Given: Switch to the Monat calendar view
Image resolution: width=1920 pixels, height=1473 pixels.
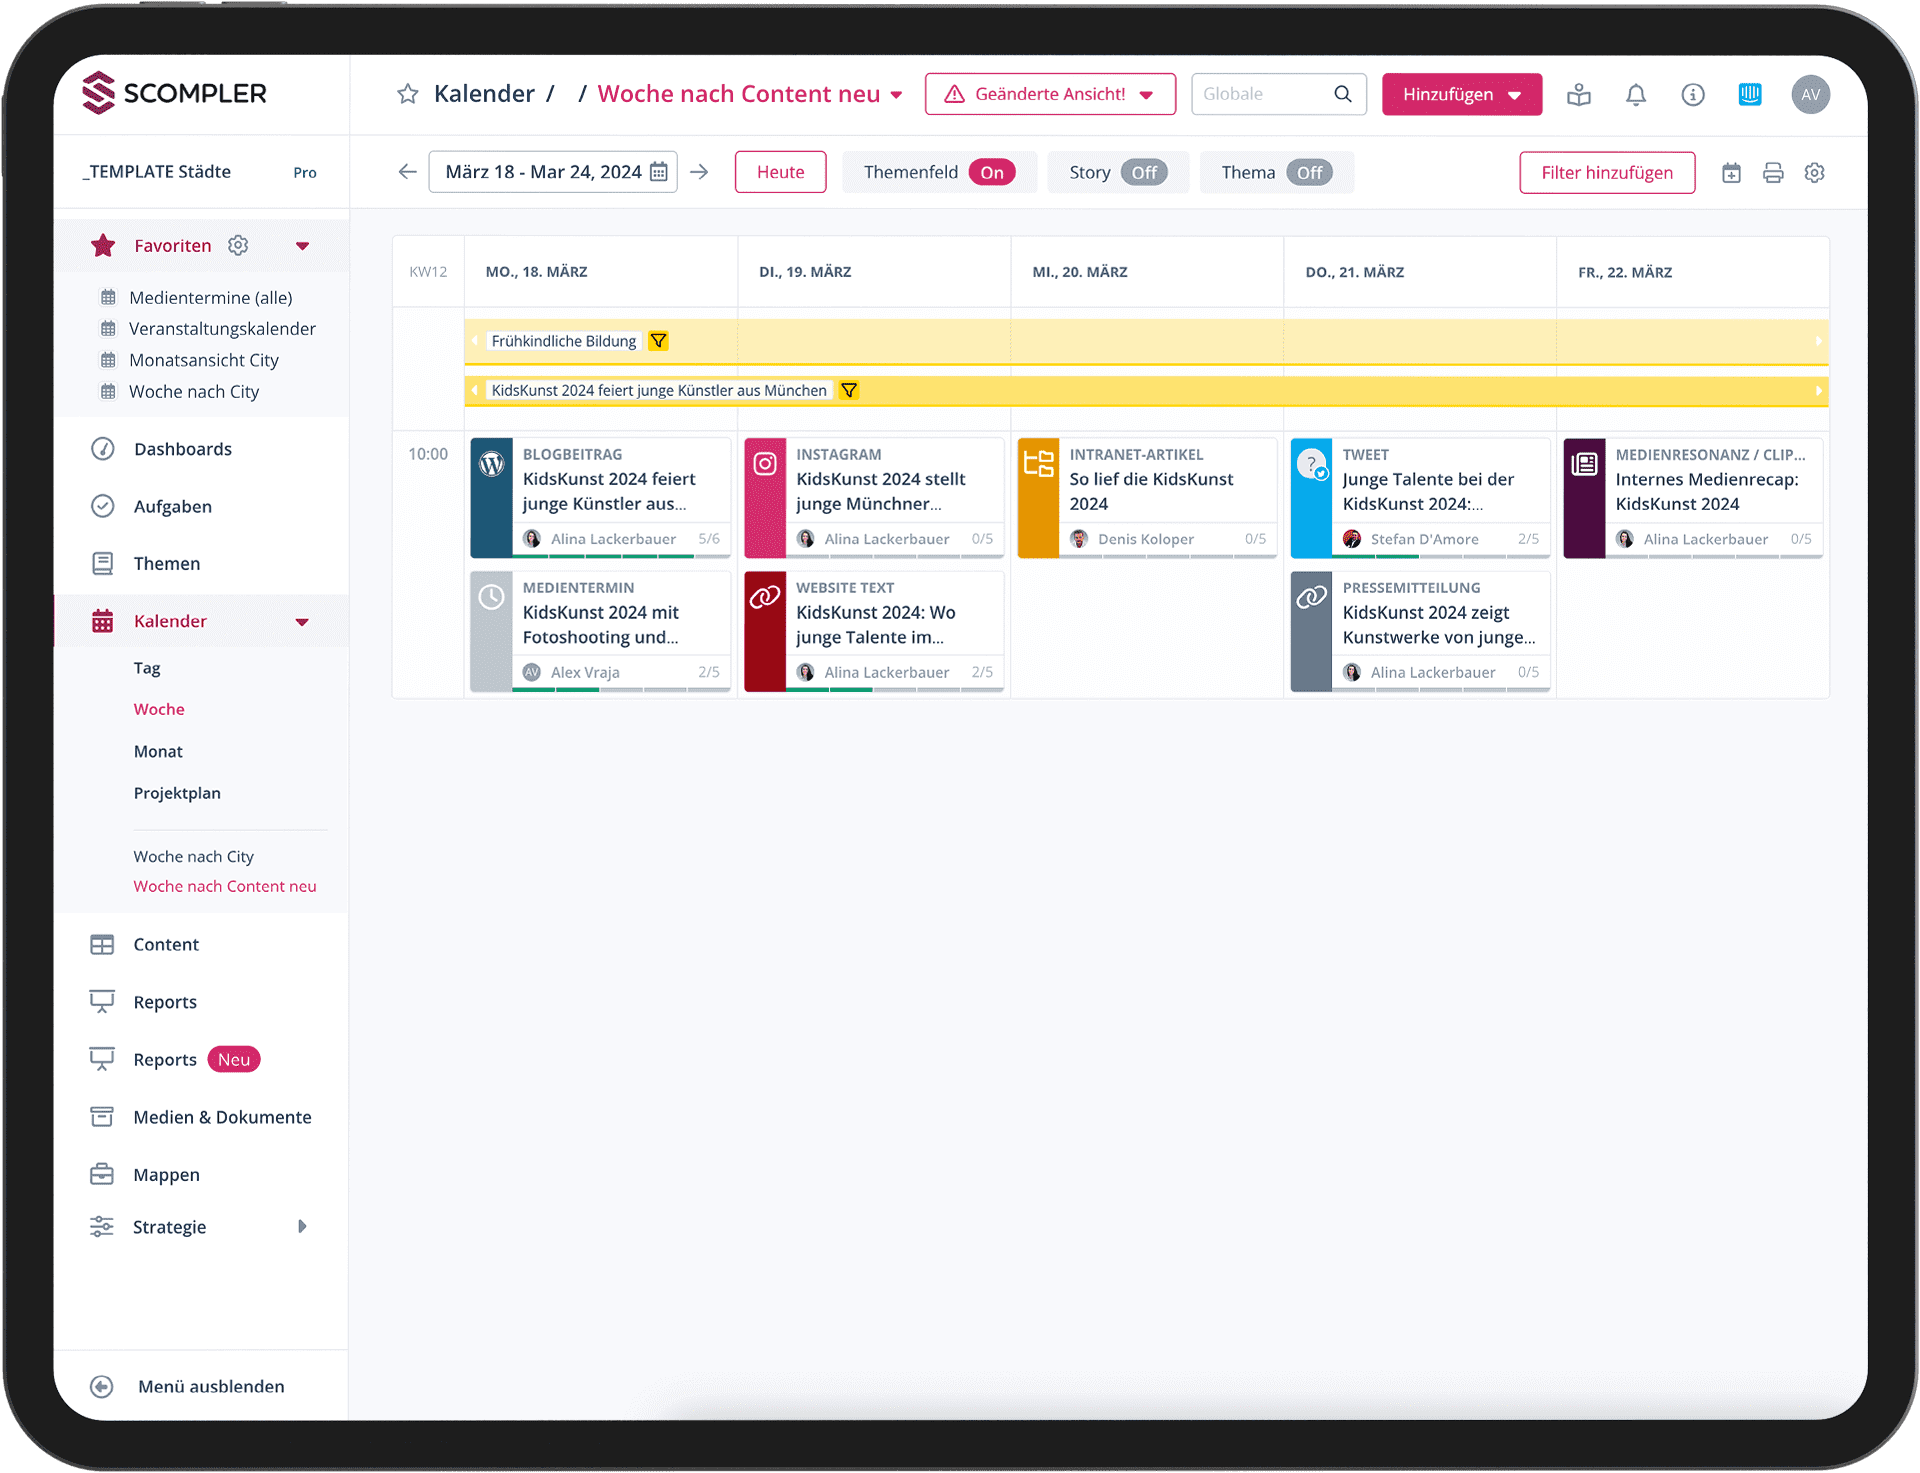Looking at the screenshot, I should coord(158,751).
